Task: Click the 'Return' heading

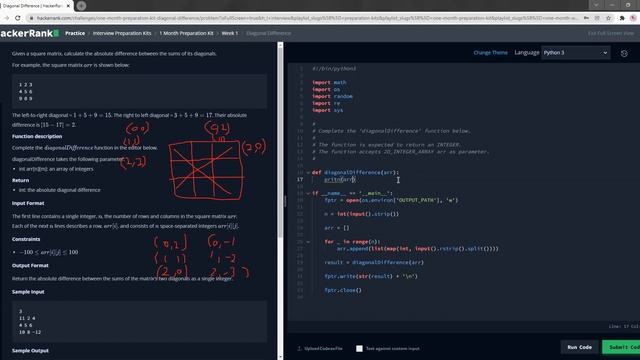Action: (20, 180)
